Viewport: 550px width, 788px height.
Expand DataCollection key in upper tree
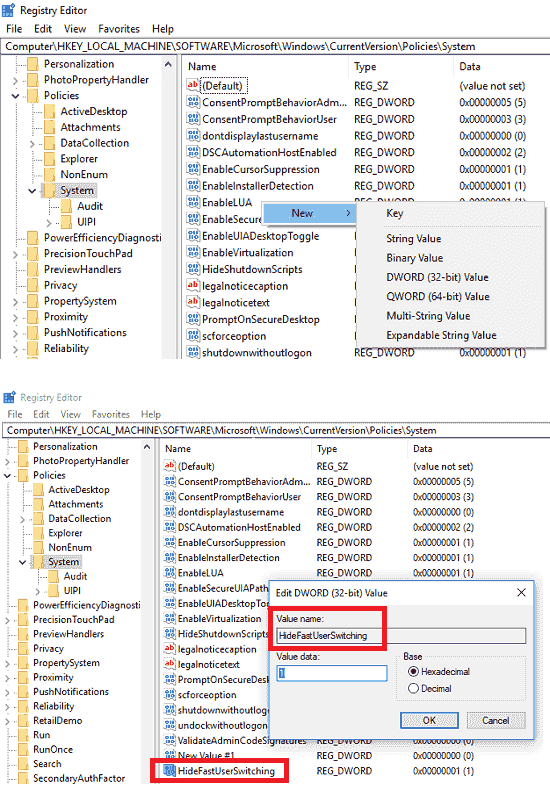coord(32,143)
